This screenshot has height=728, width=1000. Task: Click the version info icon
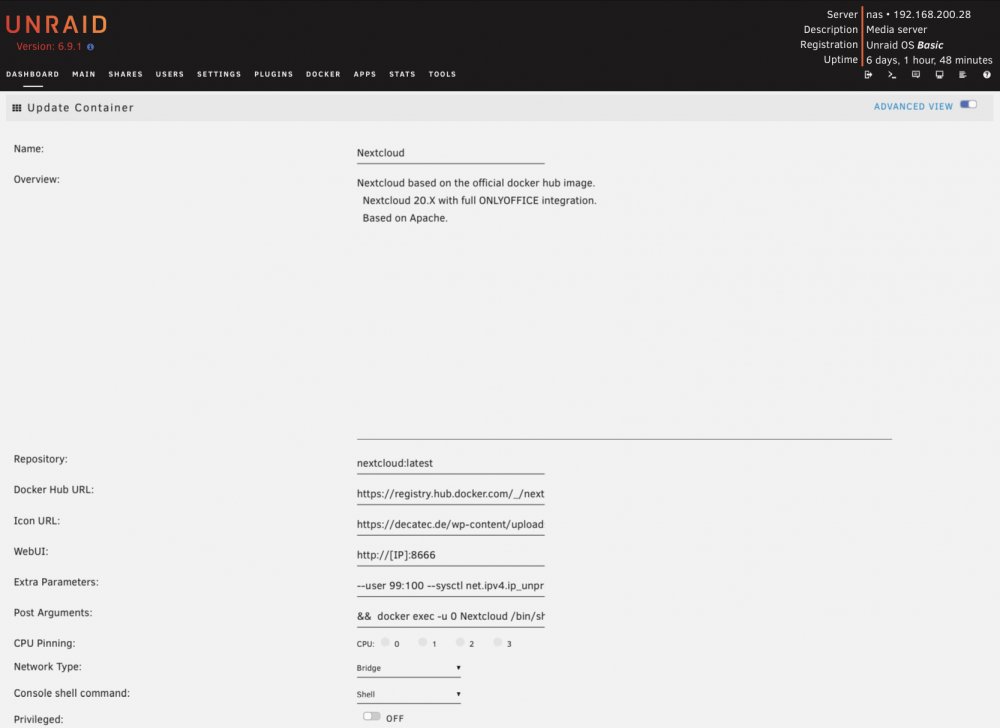(x=91, y=47)
